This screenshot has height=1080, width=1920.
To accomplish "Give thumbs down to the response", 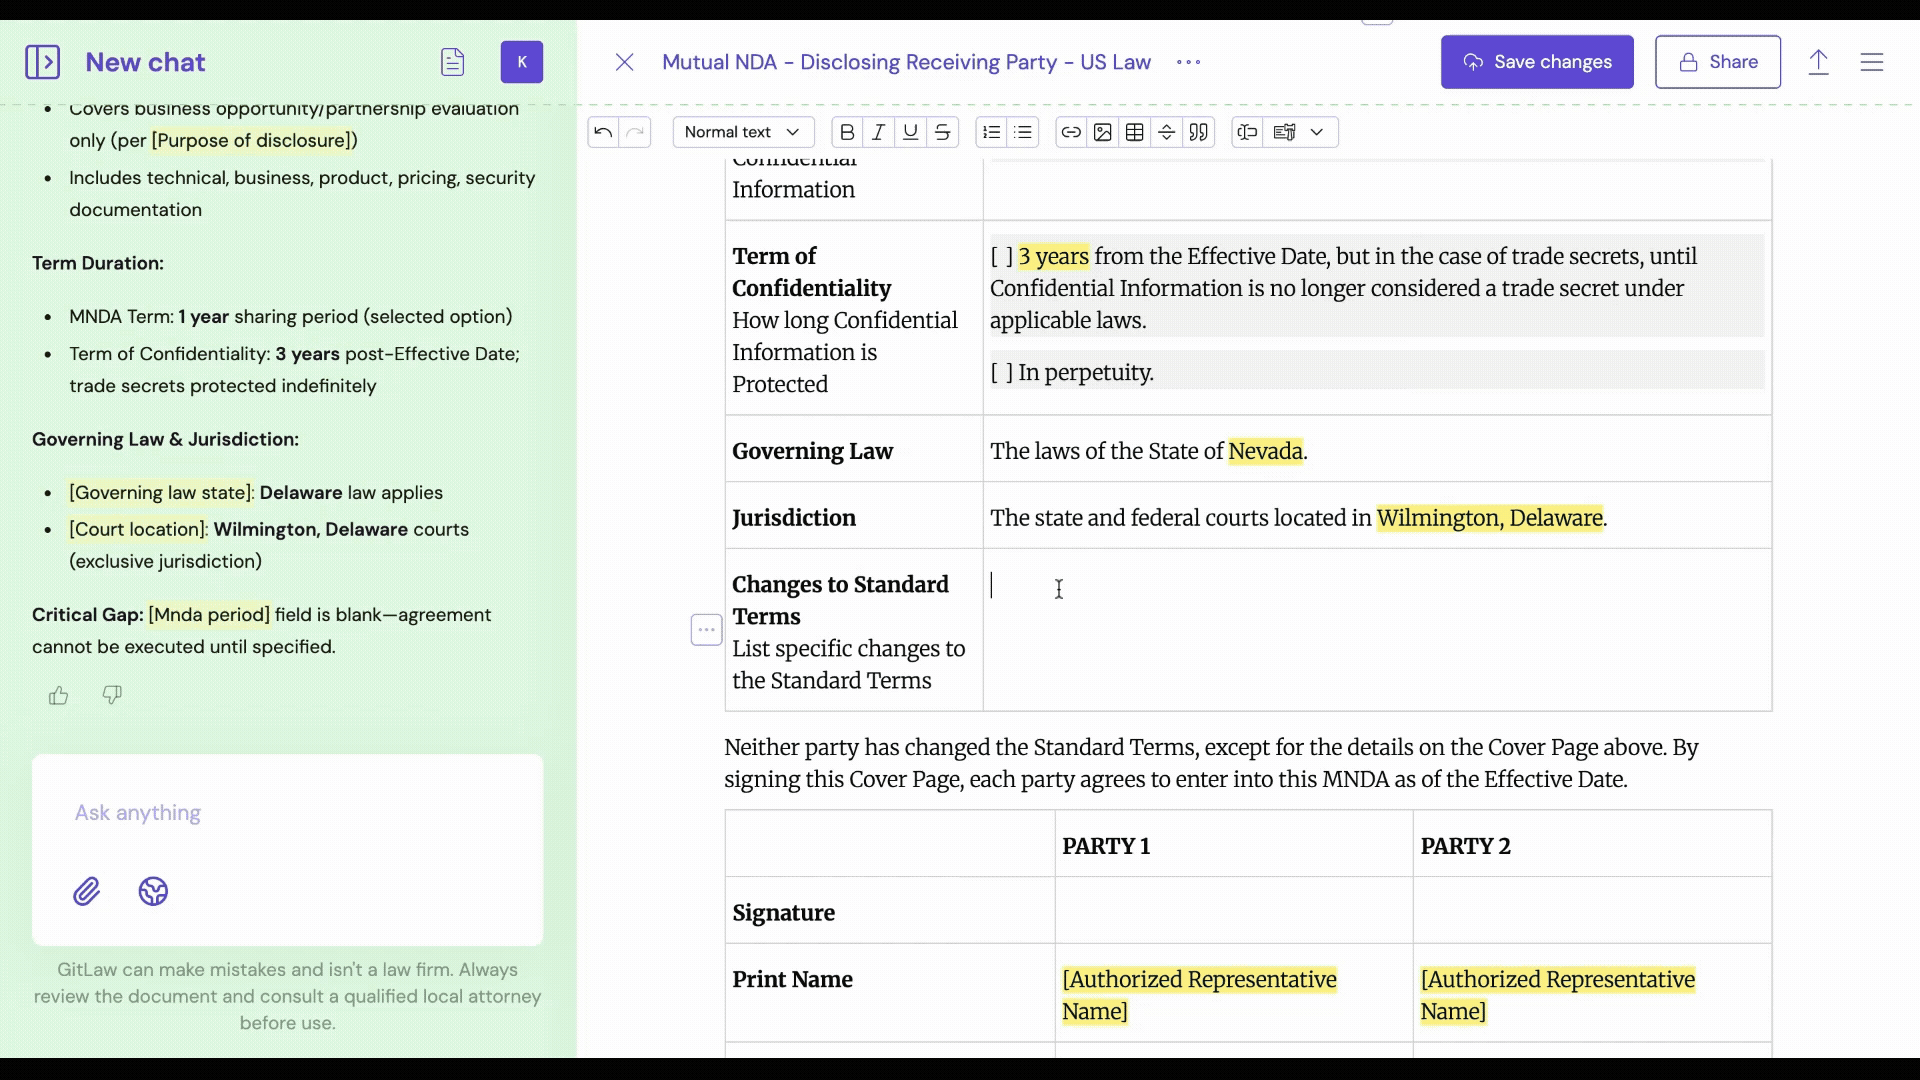I will tap(112, 695).
